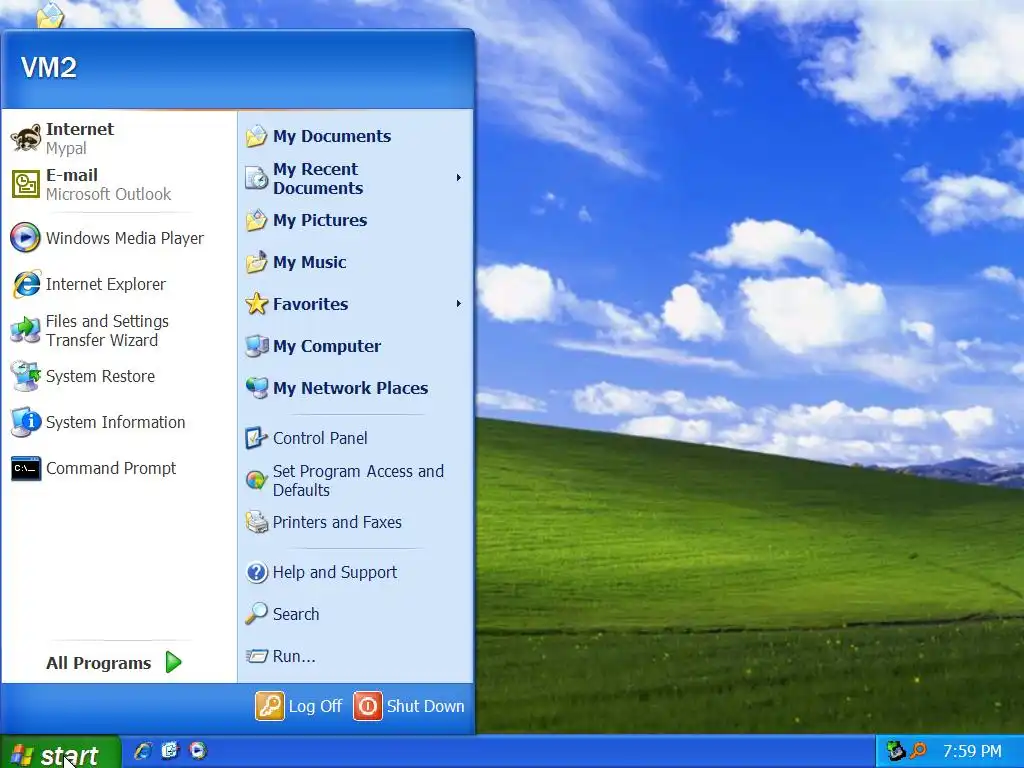The image size is (1024, 768).
Task: Open System Information icon
Action: pyautogui.click(x=25, y=422)
